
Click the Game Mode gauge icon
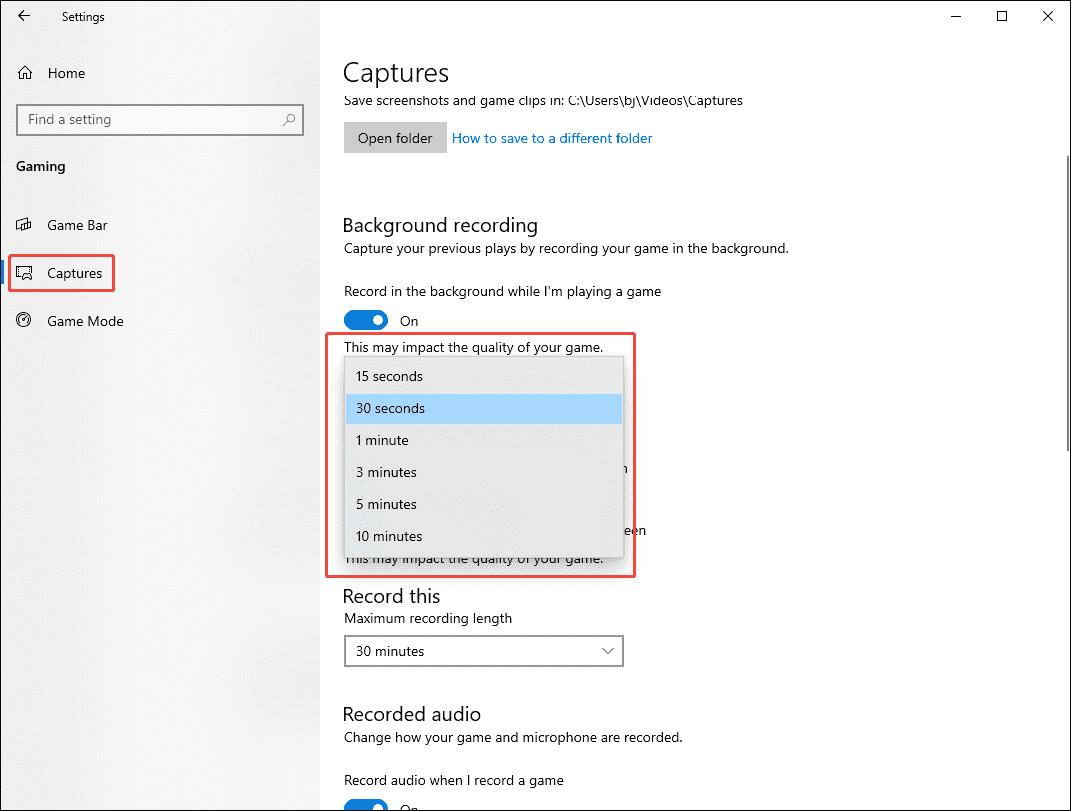tap(24, 320)
